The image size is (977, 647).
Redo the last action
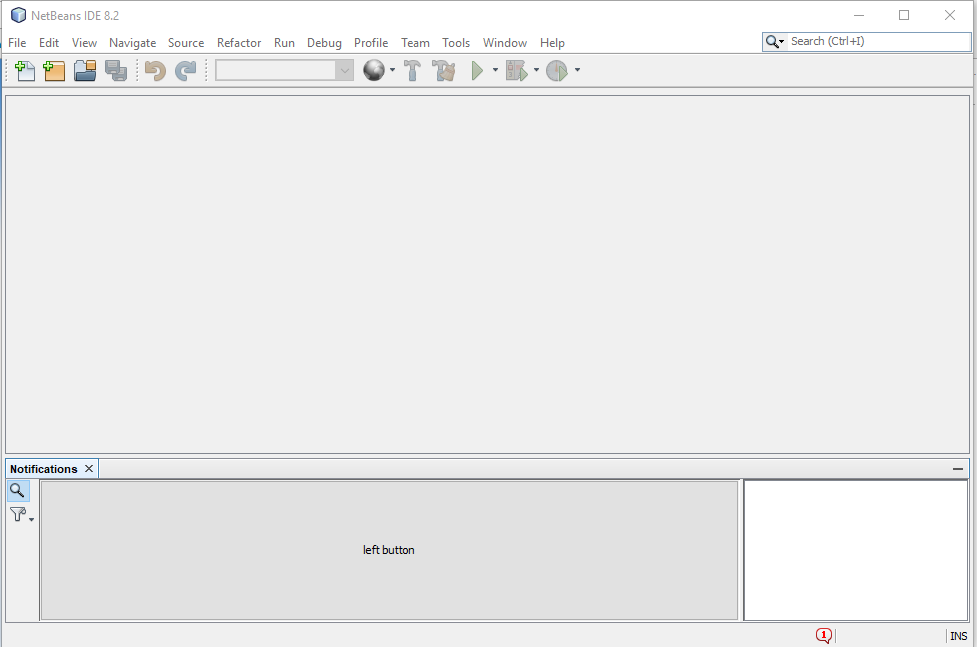185,70
